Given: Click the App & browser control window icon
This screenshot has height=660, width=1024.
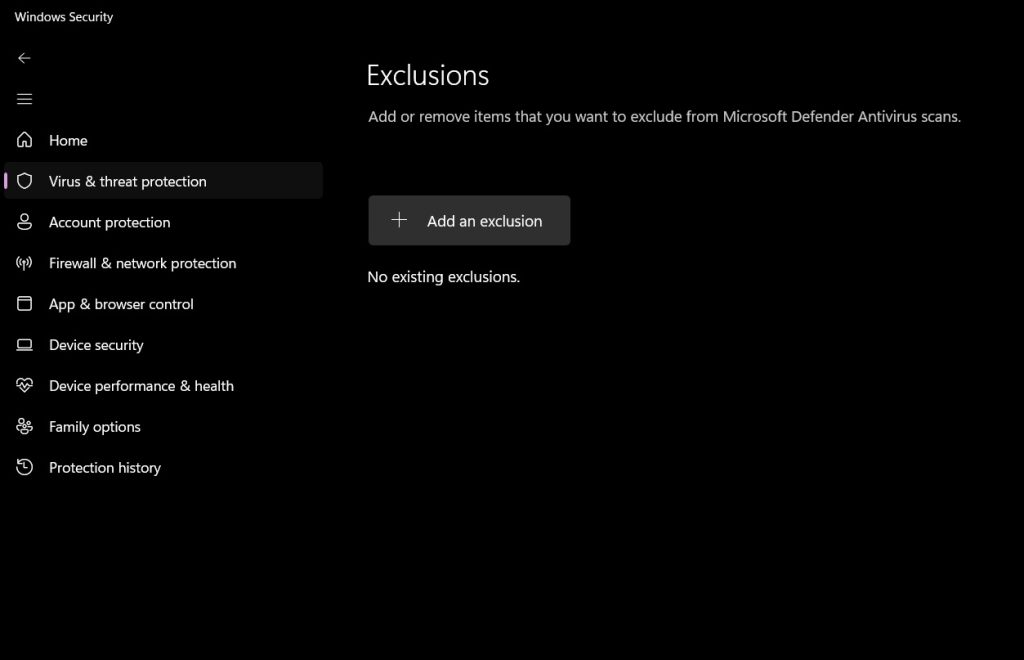Looking at the screenshot, I should [x=24, y=304].
